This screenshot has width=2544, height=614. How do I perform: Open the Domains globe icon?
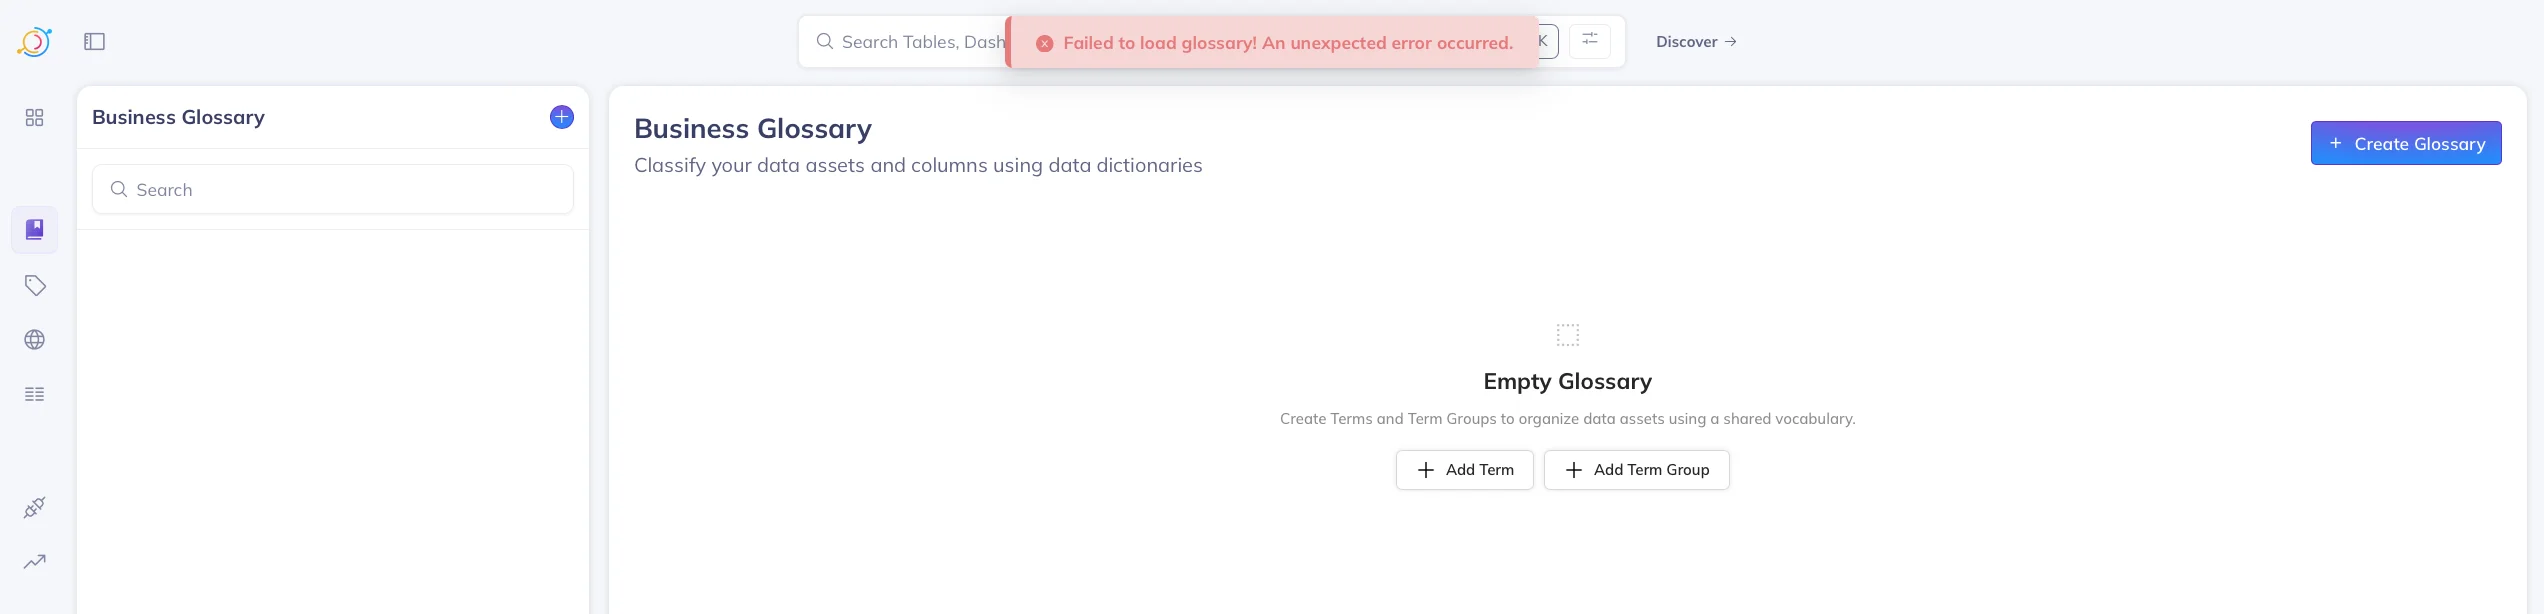tap(34, 339)
